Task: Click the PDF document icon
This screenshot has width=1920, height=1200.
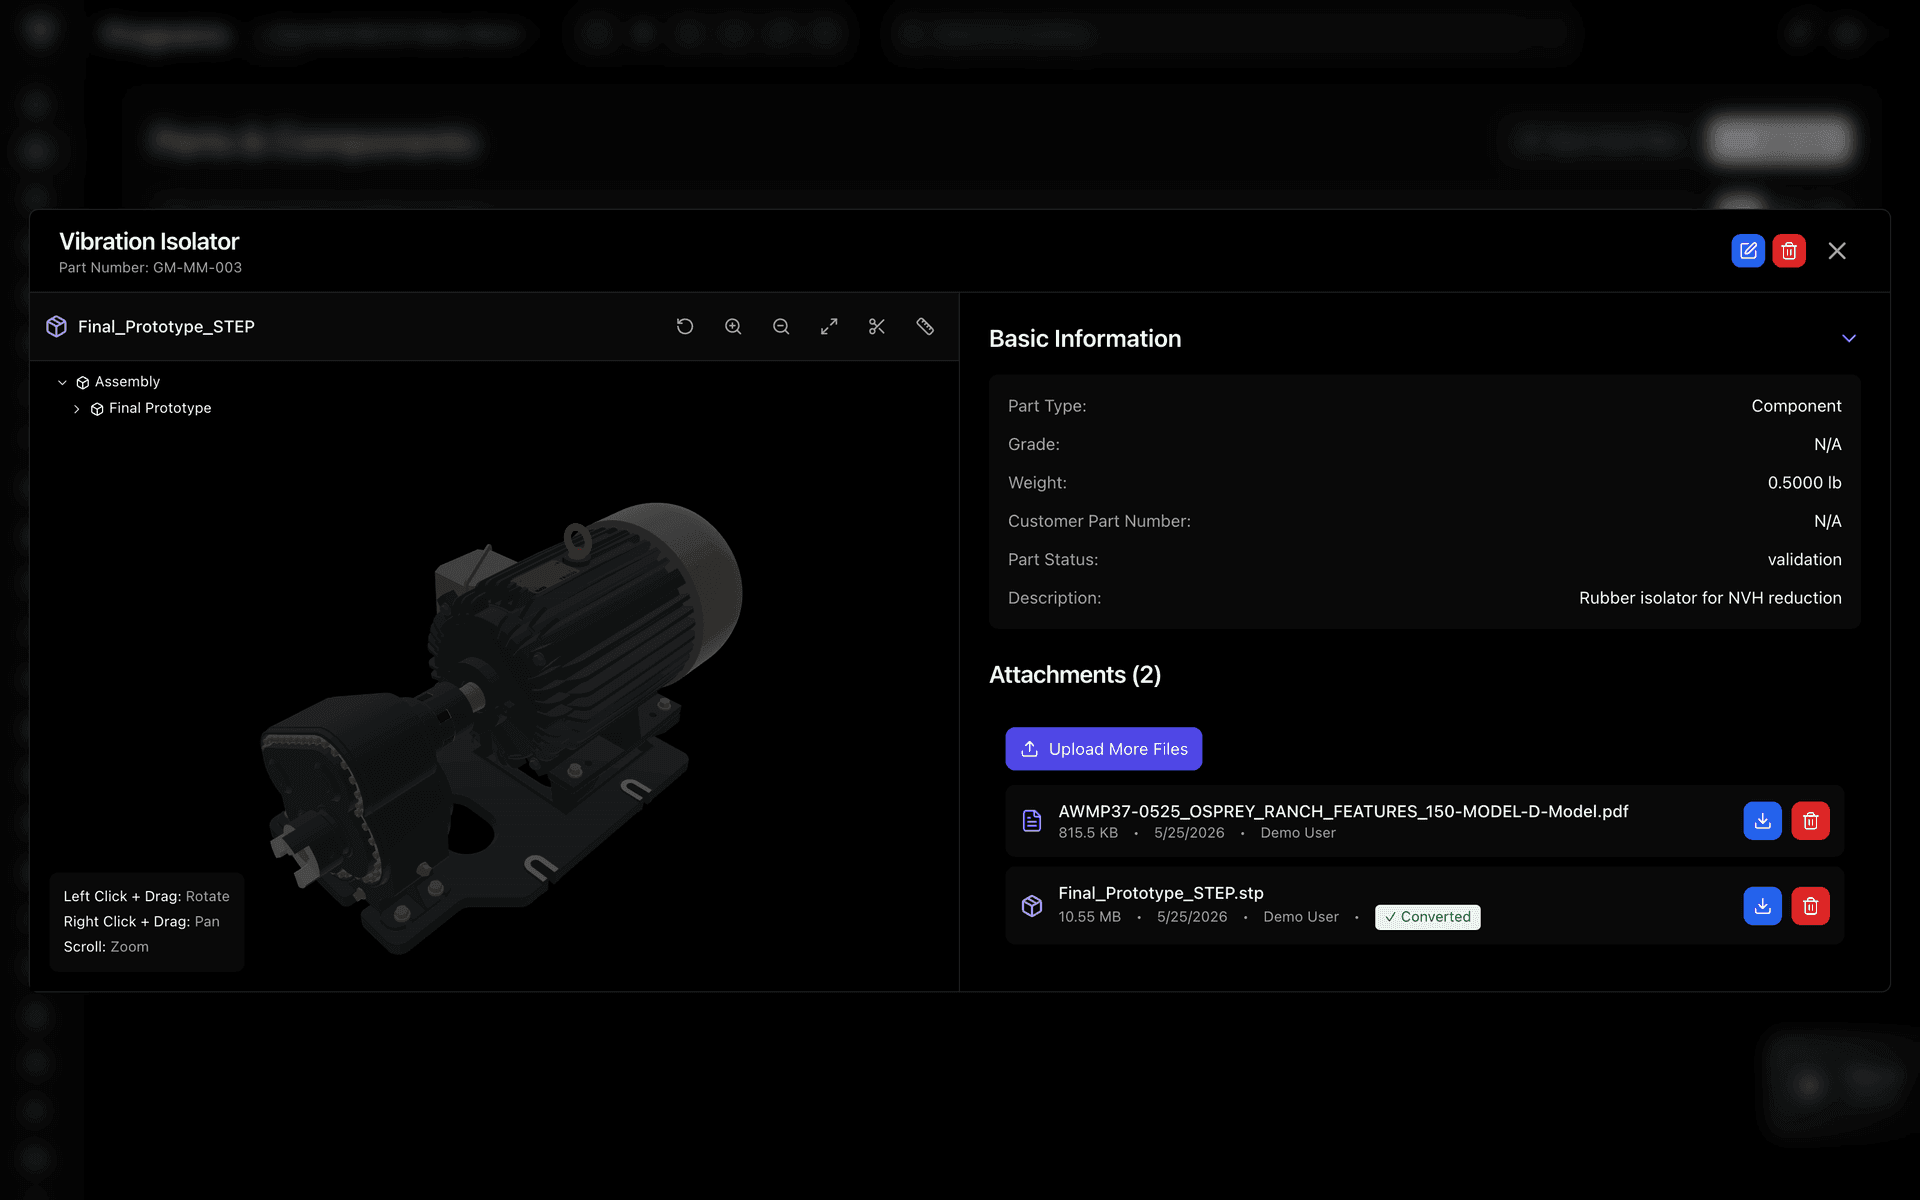Action: click(1032, 821)
